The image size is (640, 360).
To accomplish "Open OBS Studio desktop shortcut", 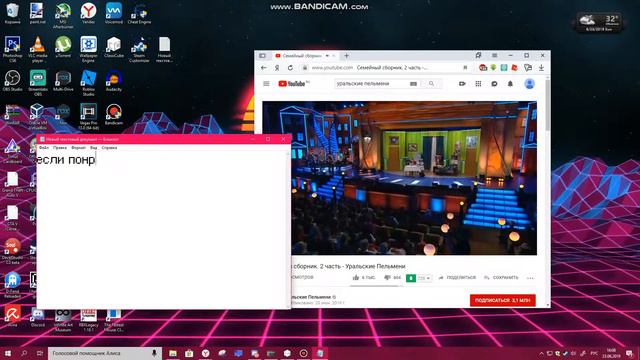I will tap(12, 80).
